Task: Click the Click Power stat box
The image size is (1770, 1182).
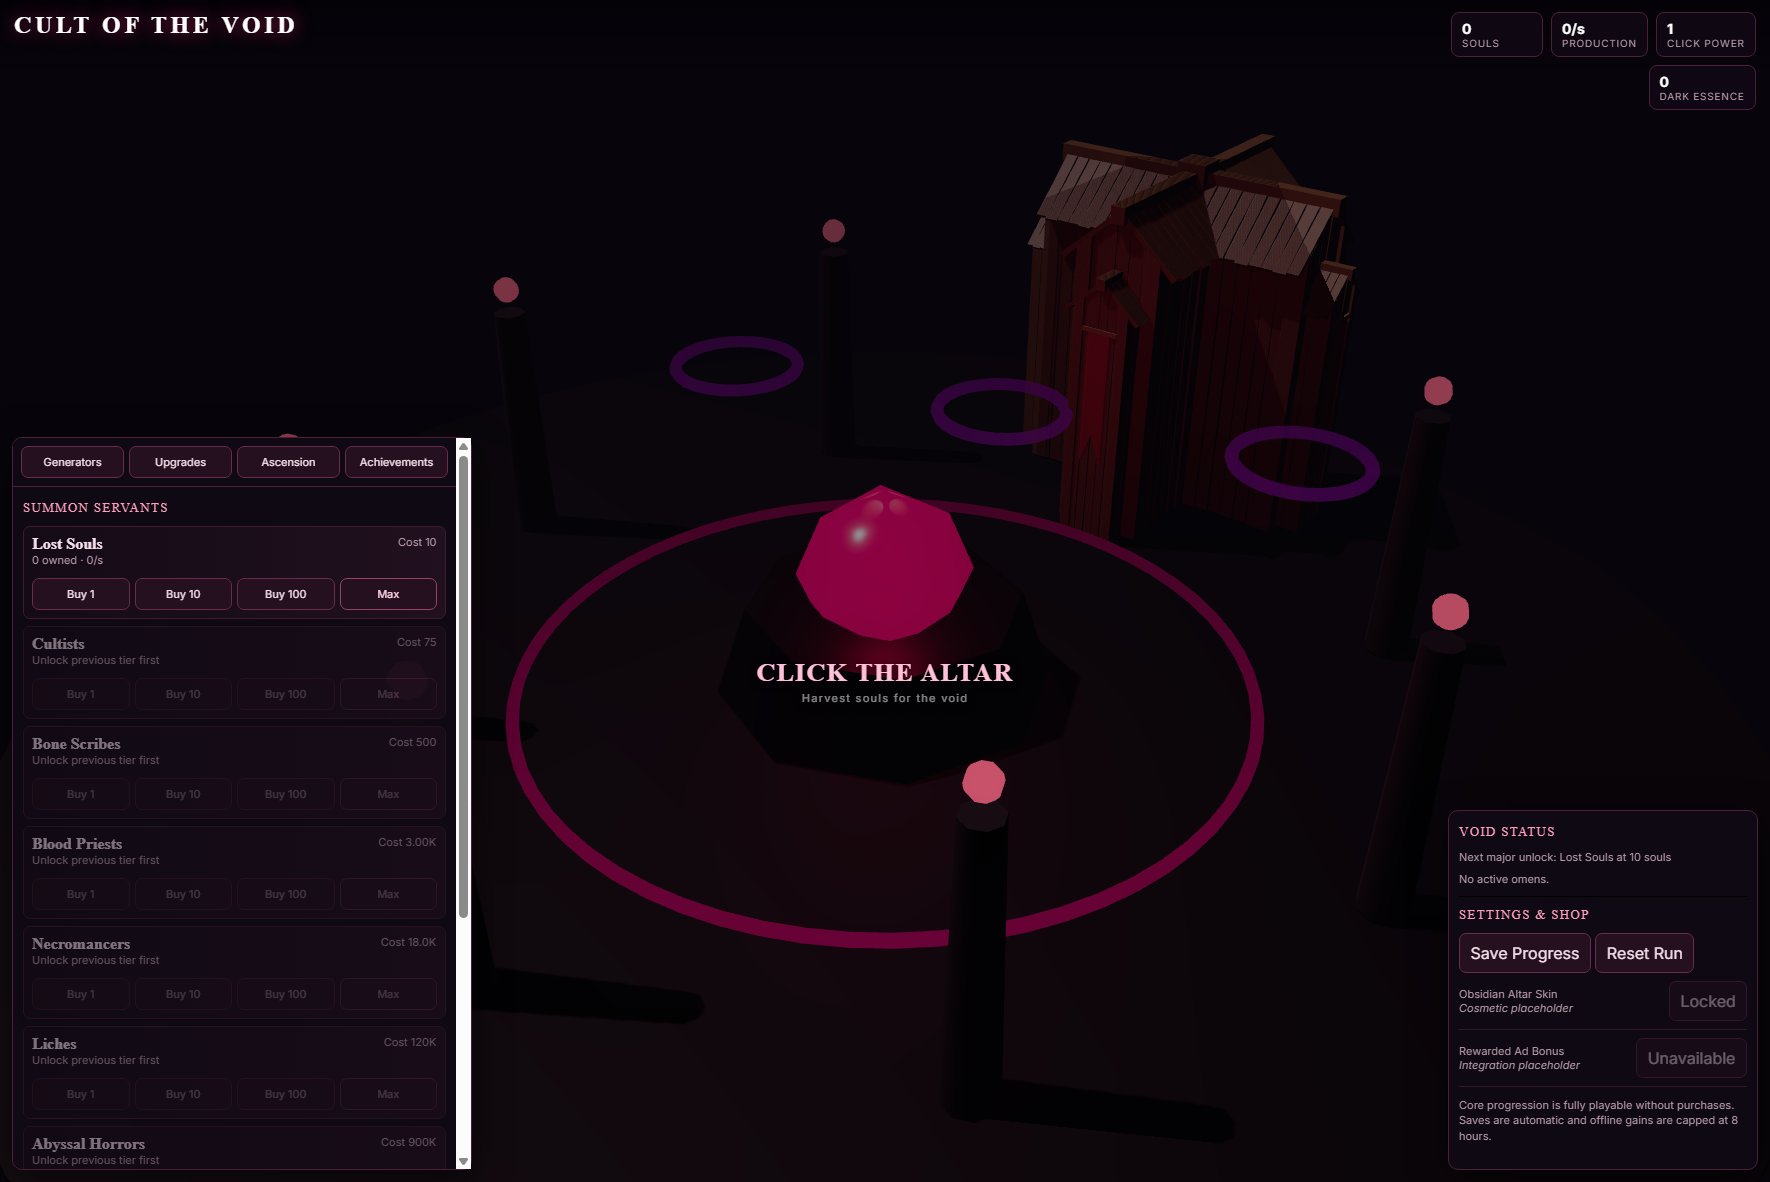Action: click(x=1705, y=35)
